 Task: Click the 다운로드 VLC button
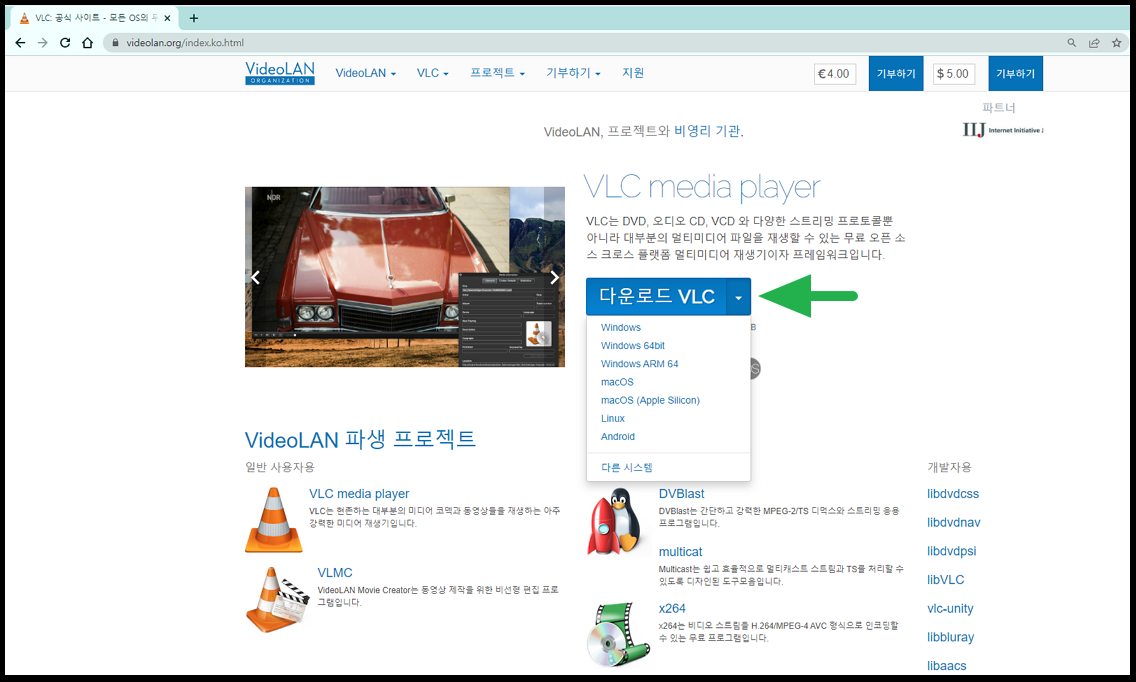point(656,296)
